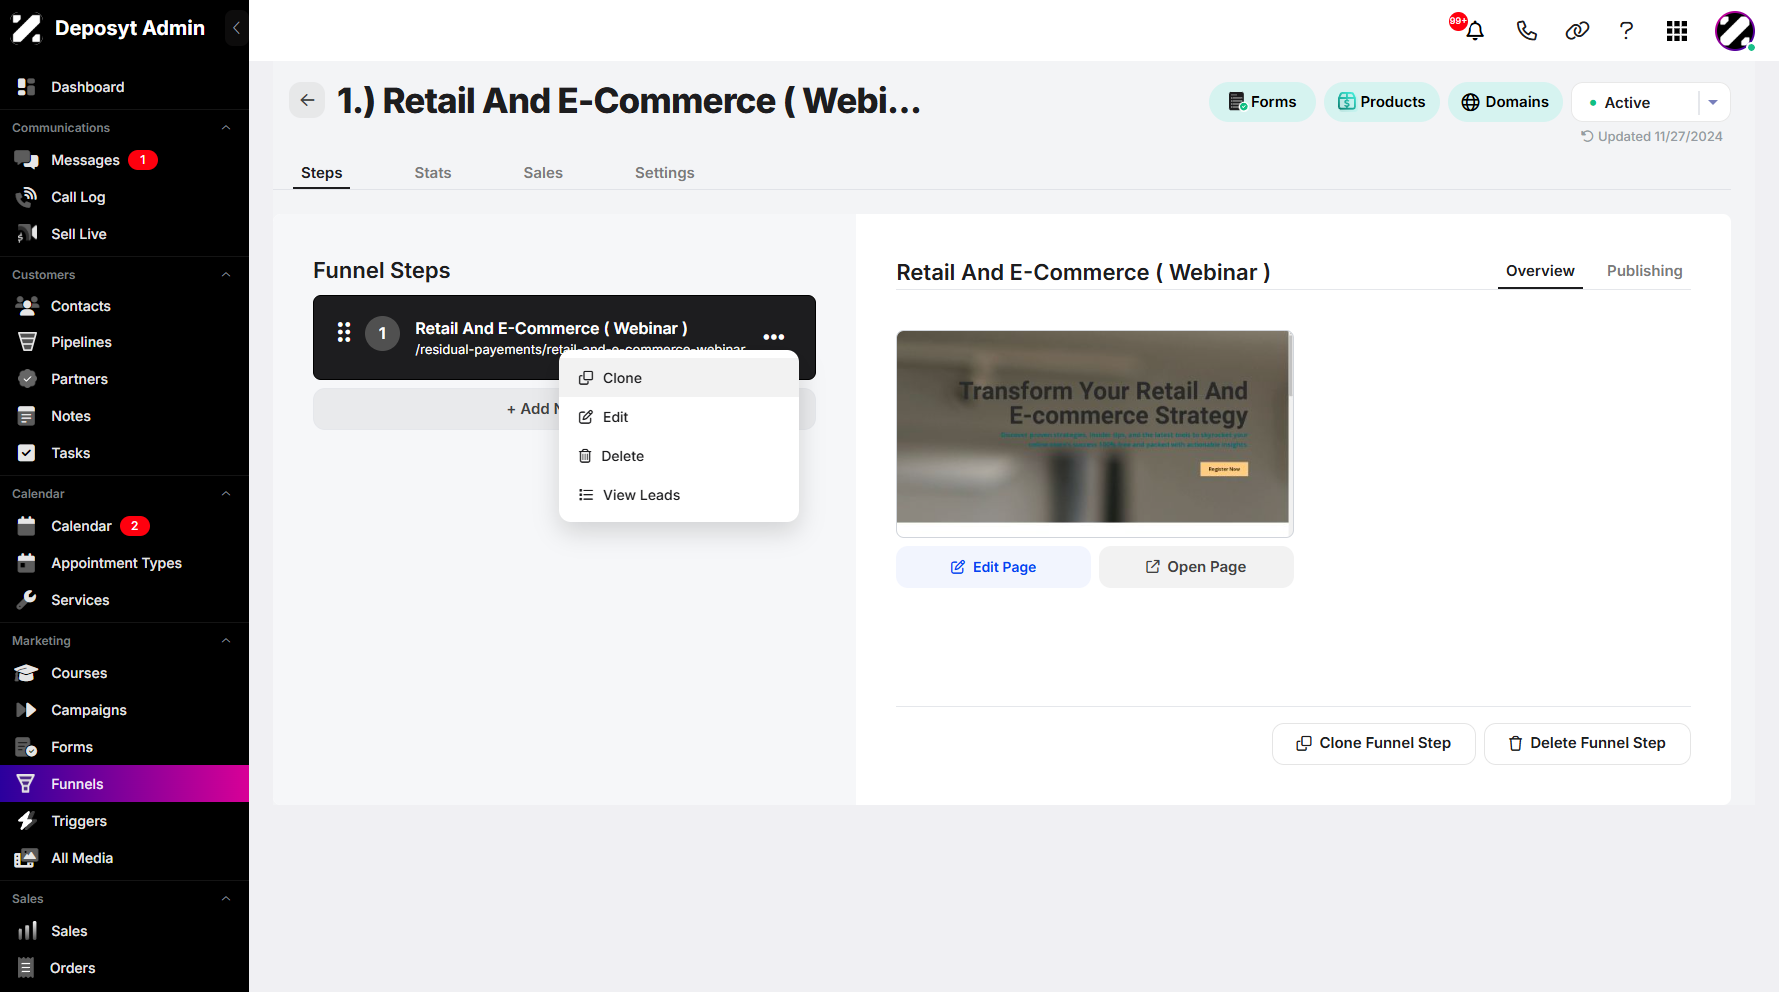
Task: Click the three-dot menu on funnel step
Action: tap(774, 337)
